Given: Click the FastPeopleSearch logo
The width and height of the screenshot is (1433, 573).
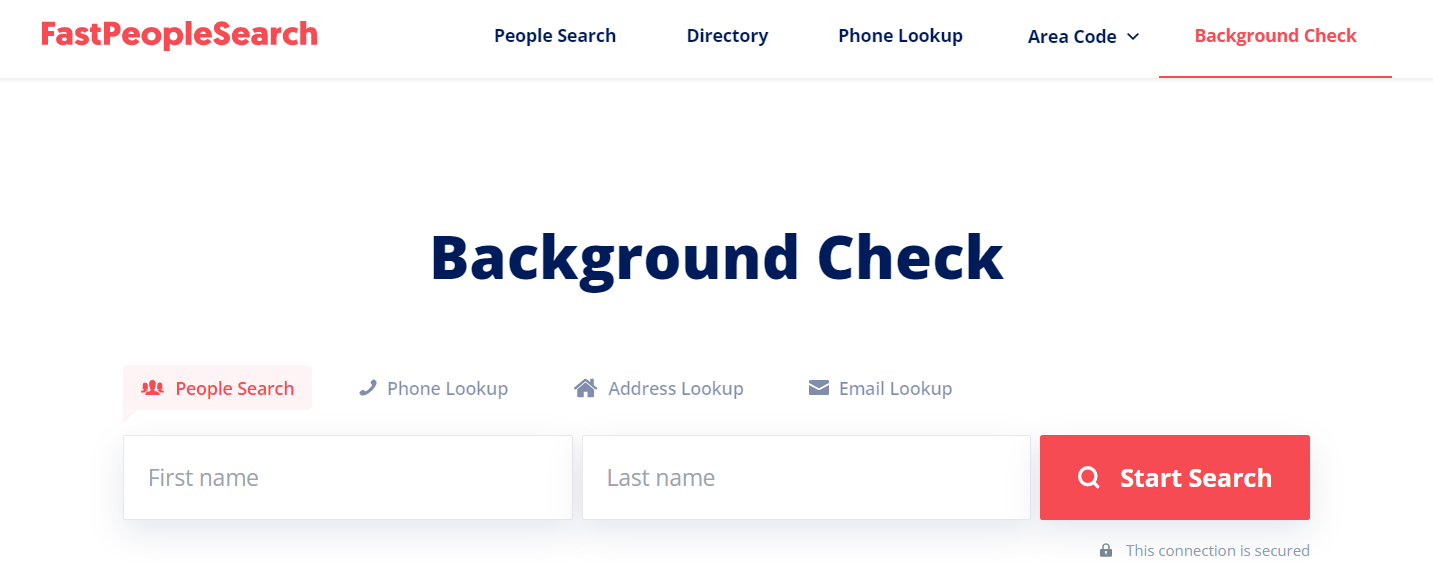Looking at the screenshot, I should pyautogui.click(x=179, y=35).
